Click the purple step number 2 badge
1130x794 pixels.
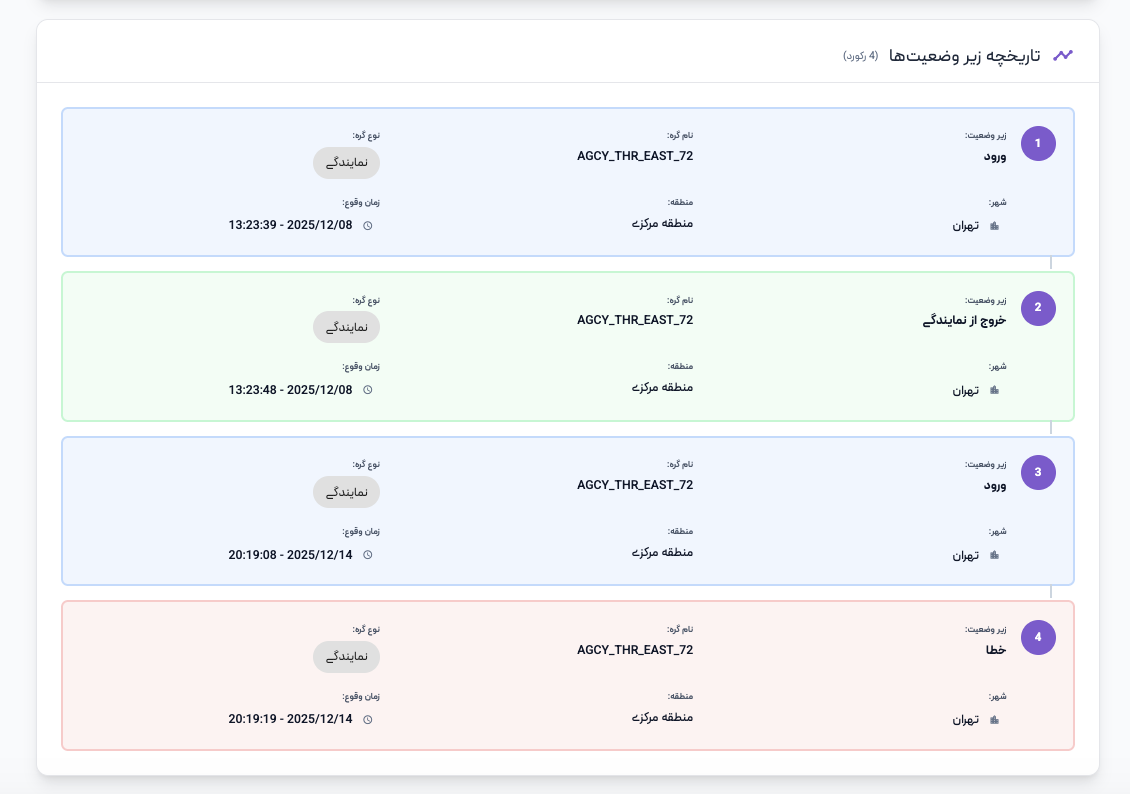(x=1038, y=308)
